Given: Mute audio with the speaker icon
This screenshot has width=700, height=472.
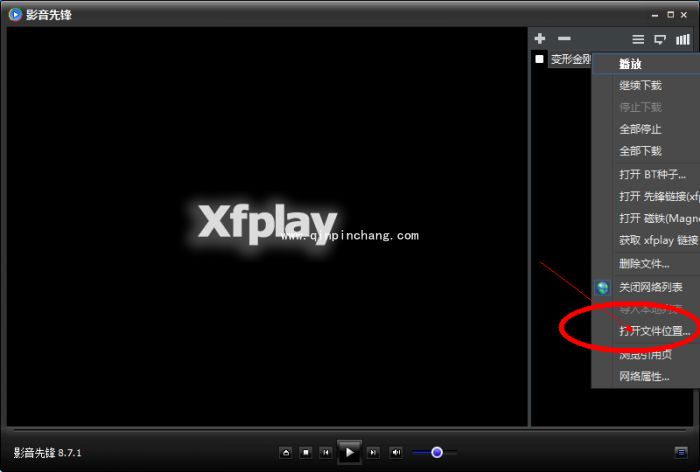Looking at the screenshot, I should [x=396, y=453].
